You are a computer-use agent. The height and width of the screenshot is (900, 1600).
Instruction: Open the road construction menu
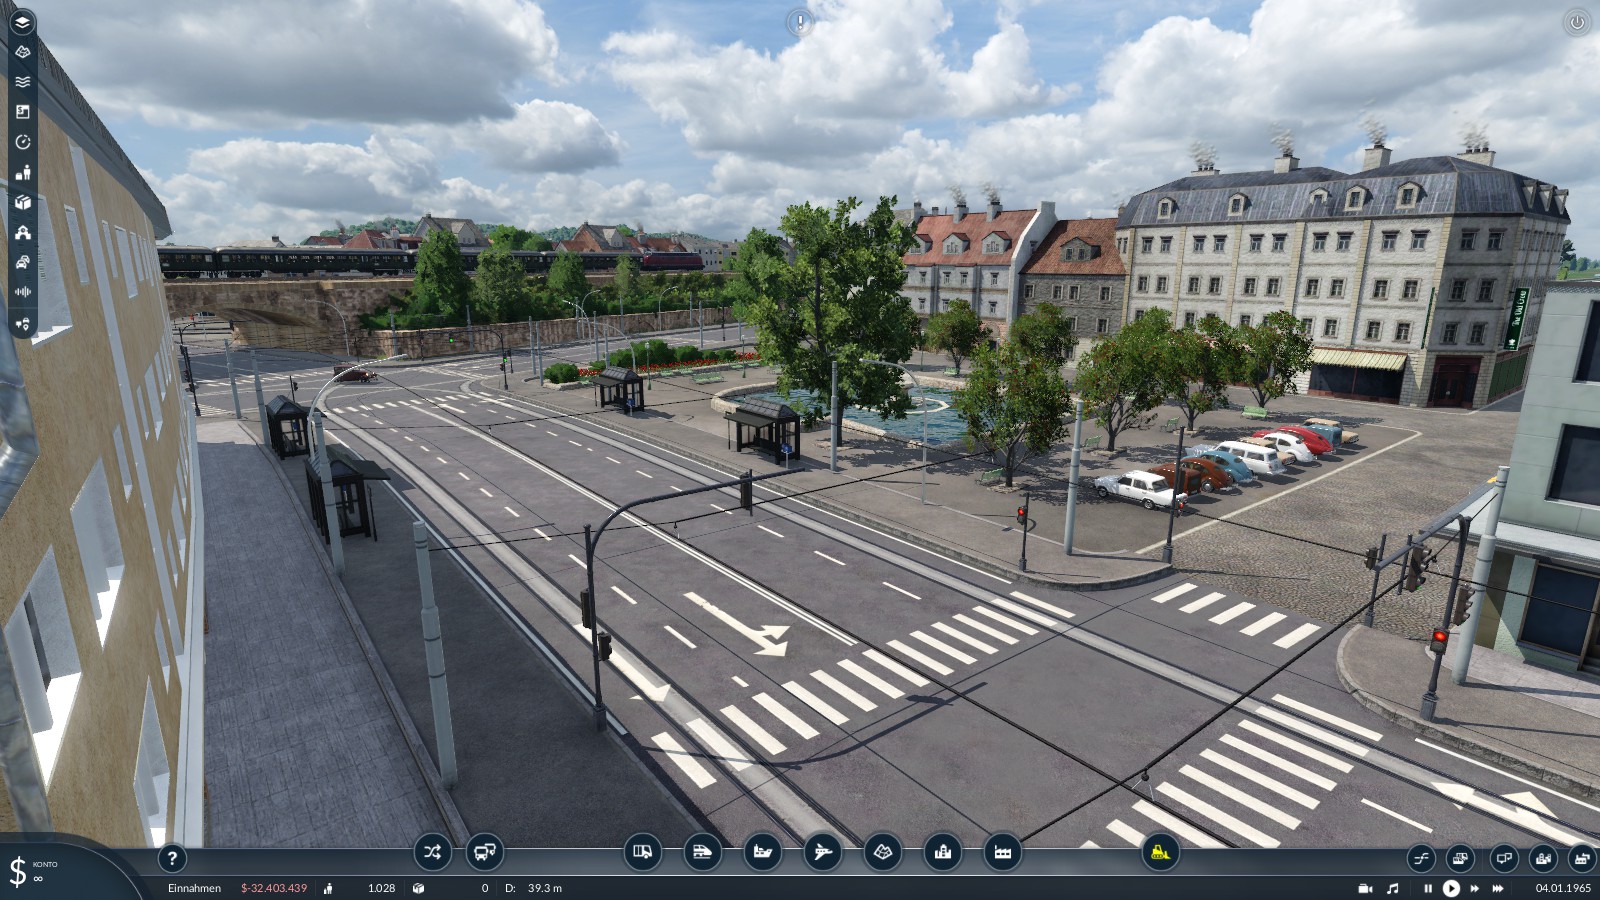tap(643, 853)
